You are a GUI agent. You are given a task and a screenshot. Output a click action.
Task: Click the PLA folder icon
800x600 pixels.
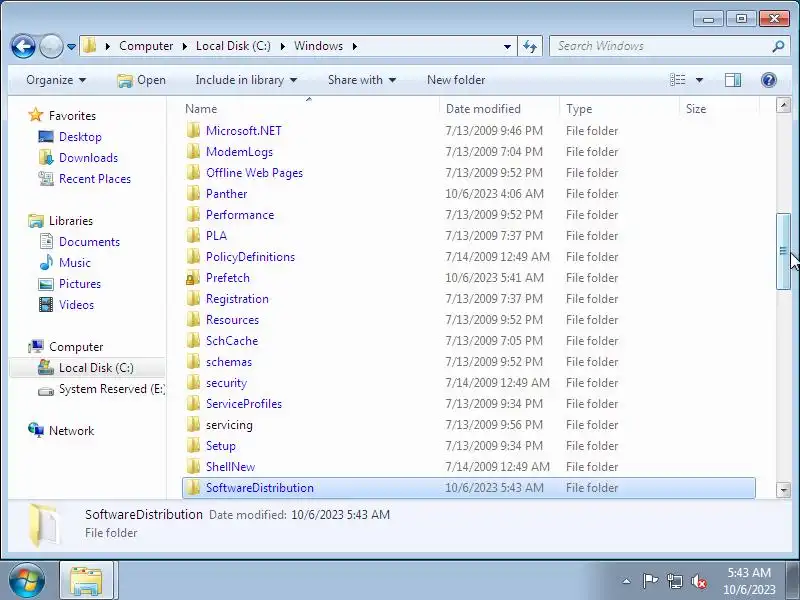click(x=193, y=236)
